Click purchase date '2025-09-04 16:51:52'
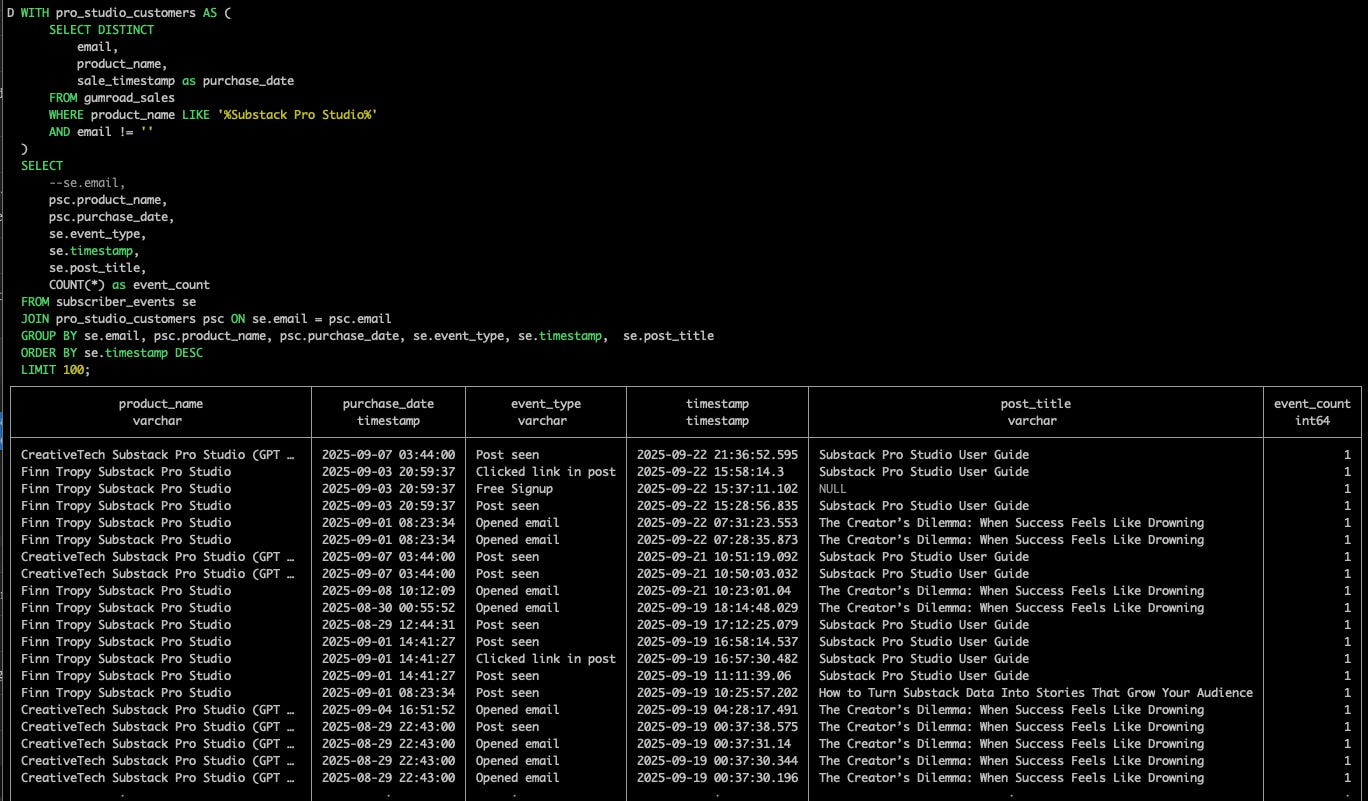1368x801 pixels. click(x=388, y=710)
